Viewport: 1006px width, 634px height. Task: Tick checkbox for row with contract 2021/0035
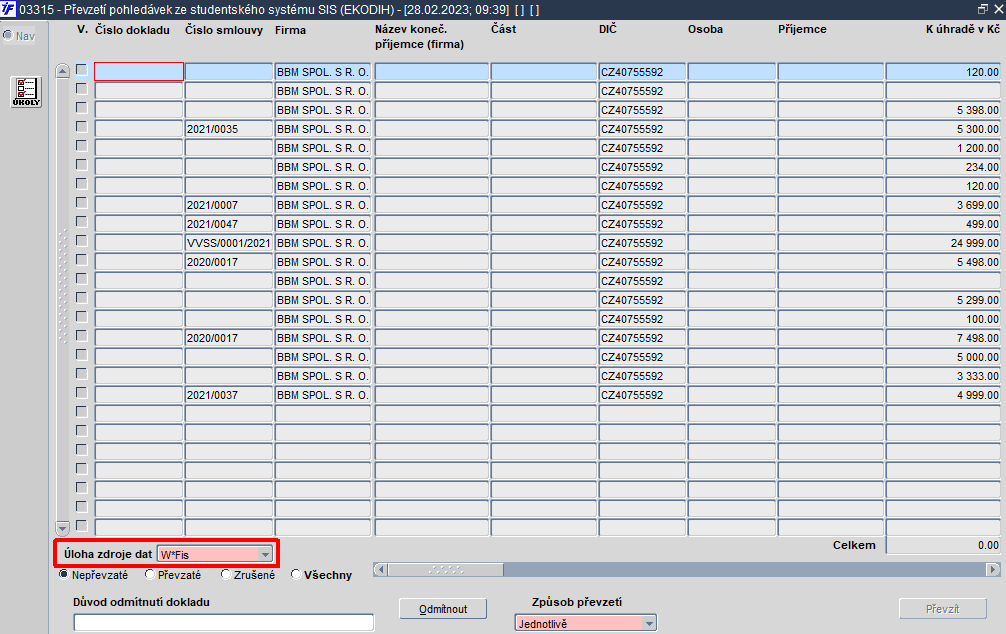click(x=81, y=126)
